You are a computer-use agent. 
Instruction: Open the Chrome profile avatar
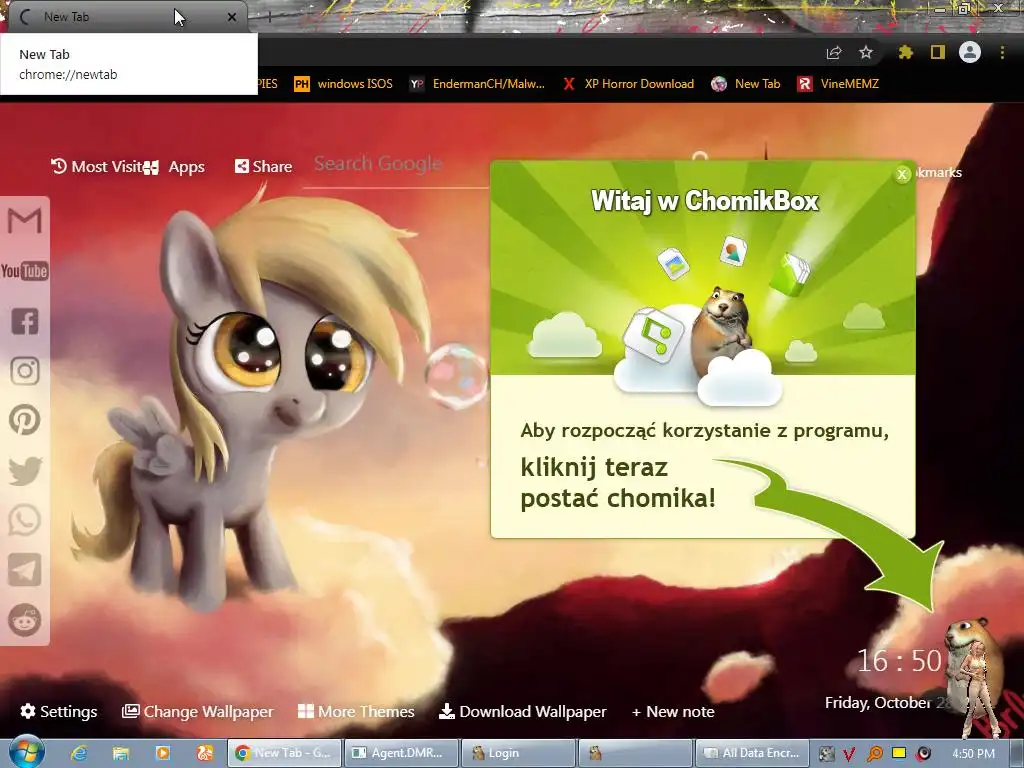coord(970,52)
